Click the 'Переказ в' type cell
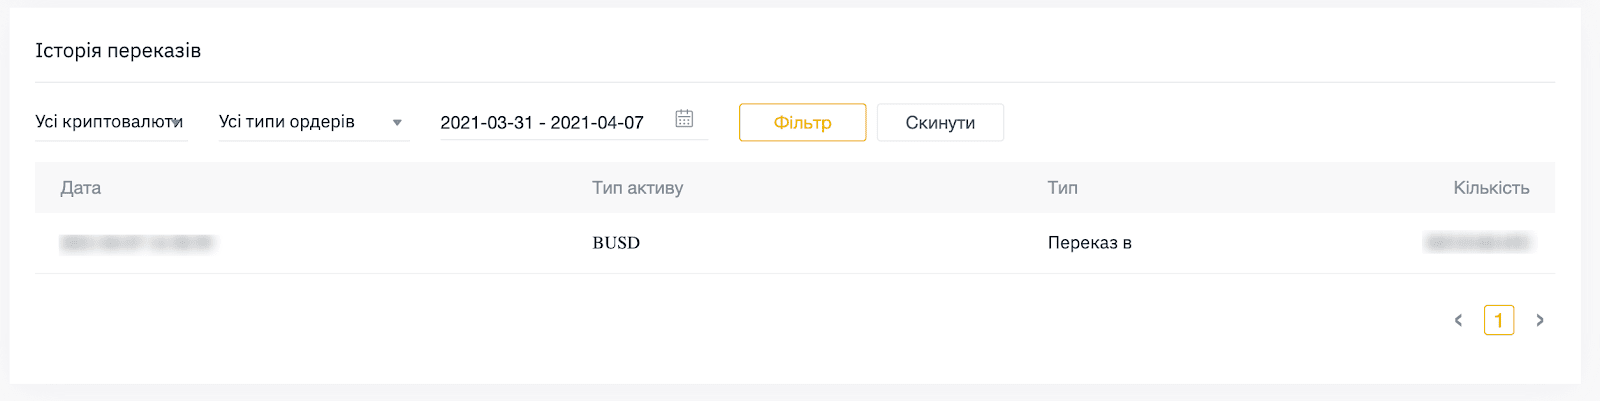 click(x=1090, y=243)
